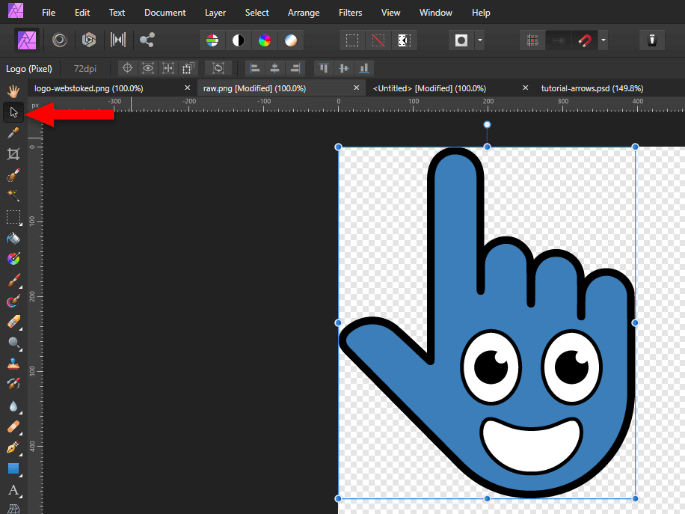
Task: Select the Crop tool
Action: pos(14,154)
